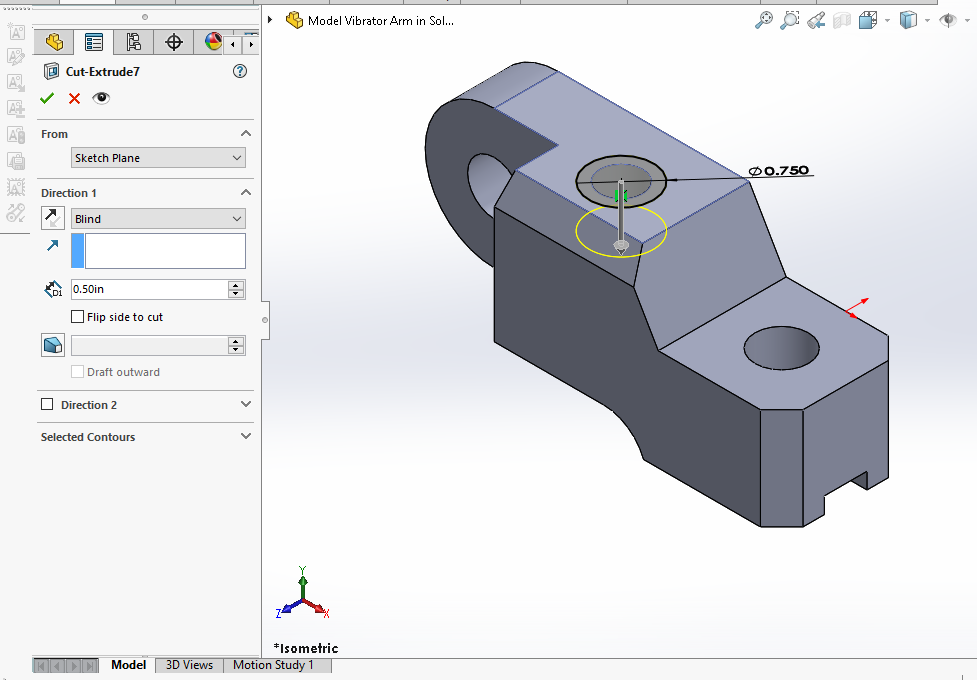Switch to the Motion Study 1 tab

(x=273, y=665)
